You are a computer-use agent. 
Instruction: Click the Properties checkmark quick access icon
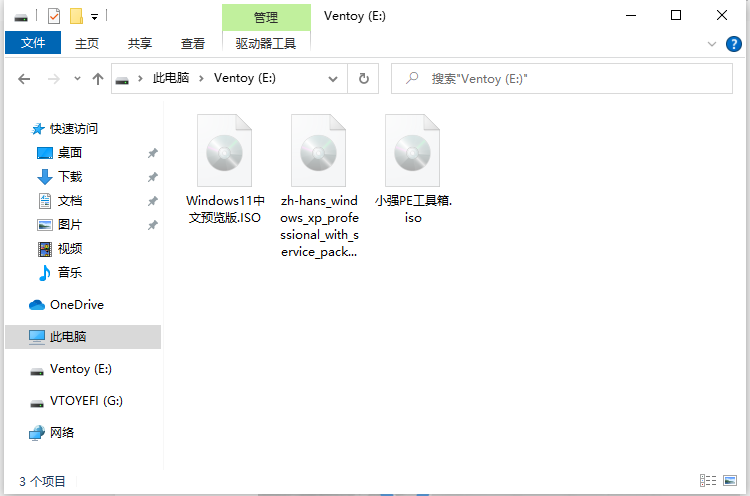click(54, 16)
